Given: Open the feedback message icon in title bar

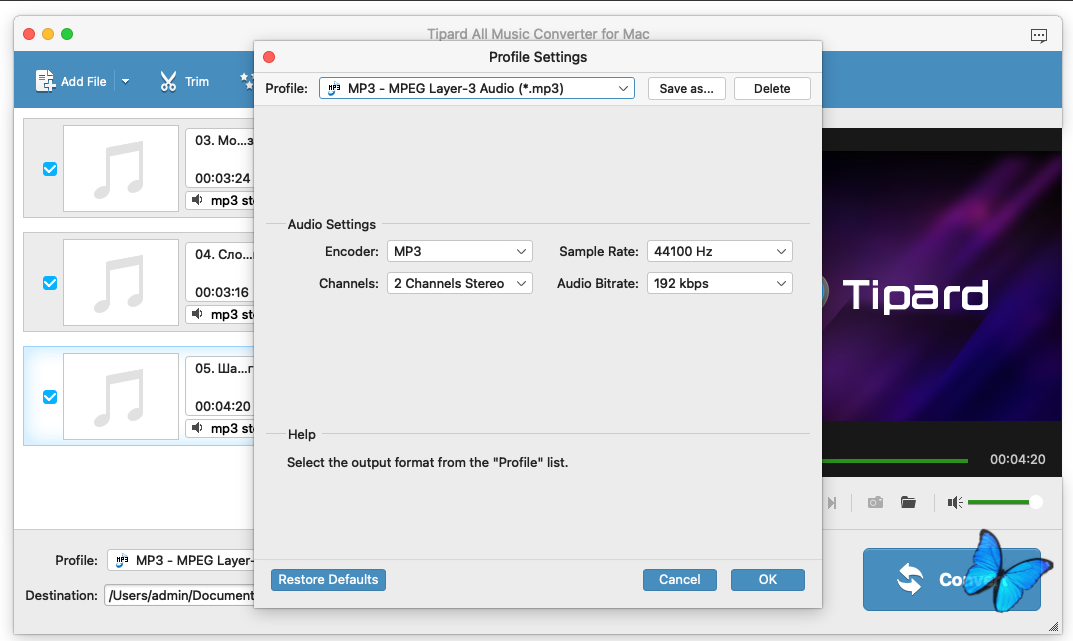Looking at the screenshot, I should (x=1039, y=36).
